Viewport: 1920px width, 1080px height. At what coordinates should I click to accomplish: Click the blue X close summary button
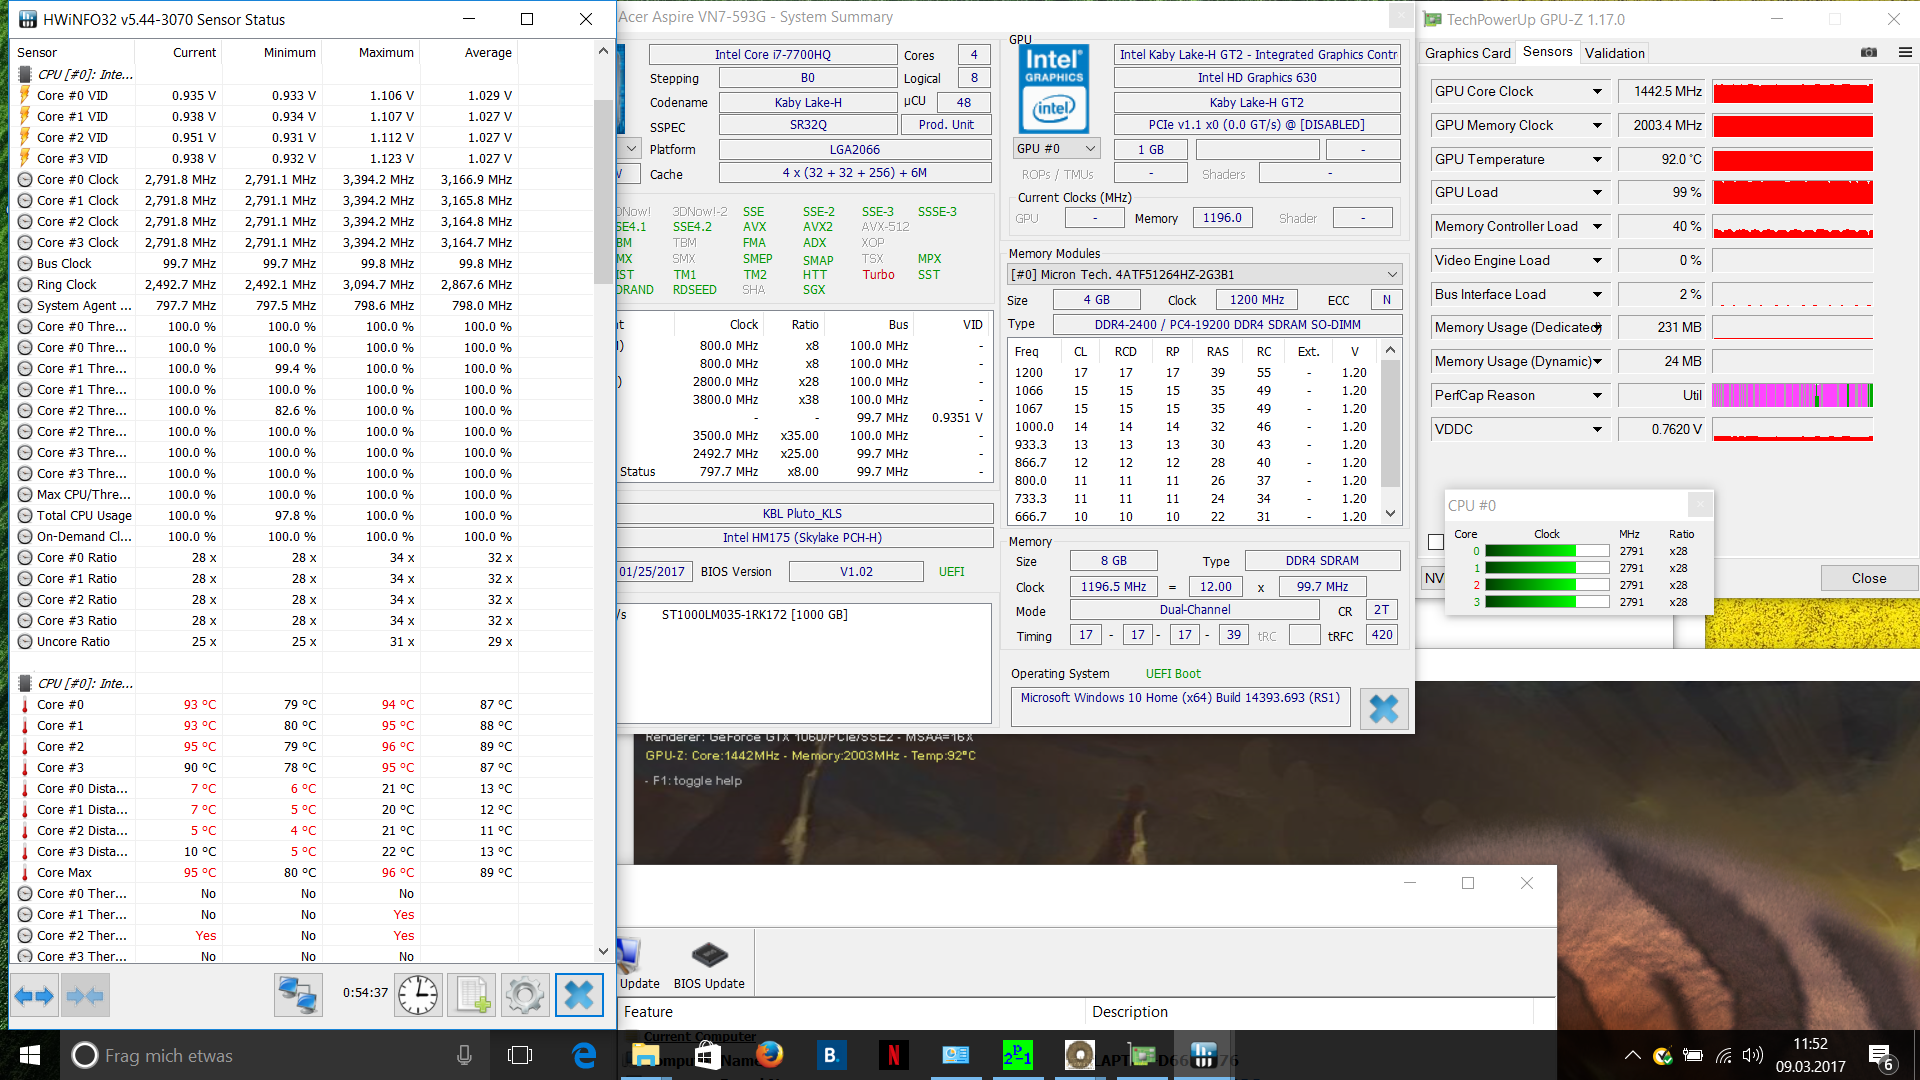1384,709
